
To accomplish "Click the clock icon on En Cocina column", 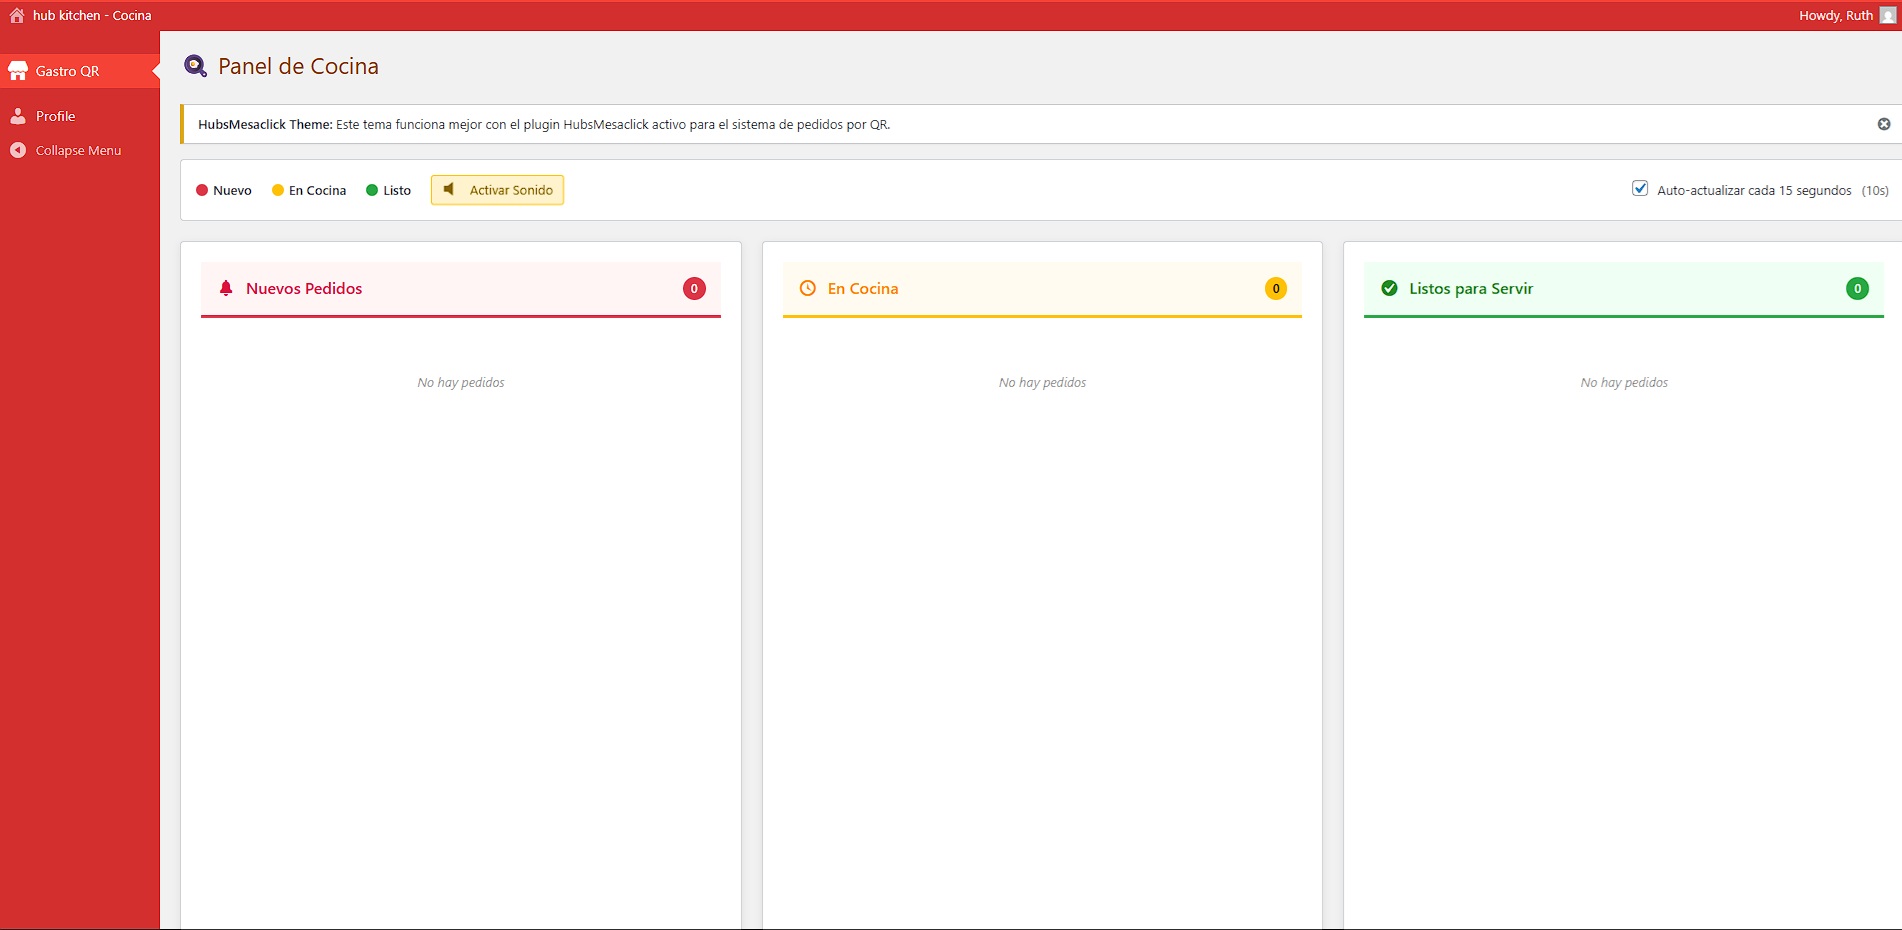I will coord(808,288).
